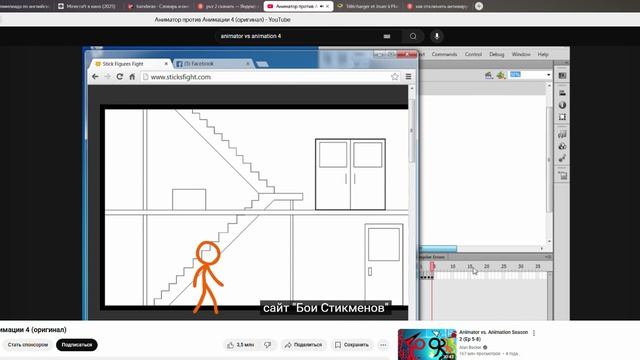Open the Animator vs. Animation Season 2 thumbnail

click(x=427, y=344)
